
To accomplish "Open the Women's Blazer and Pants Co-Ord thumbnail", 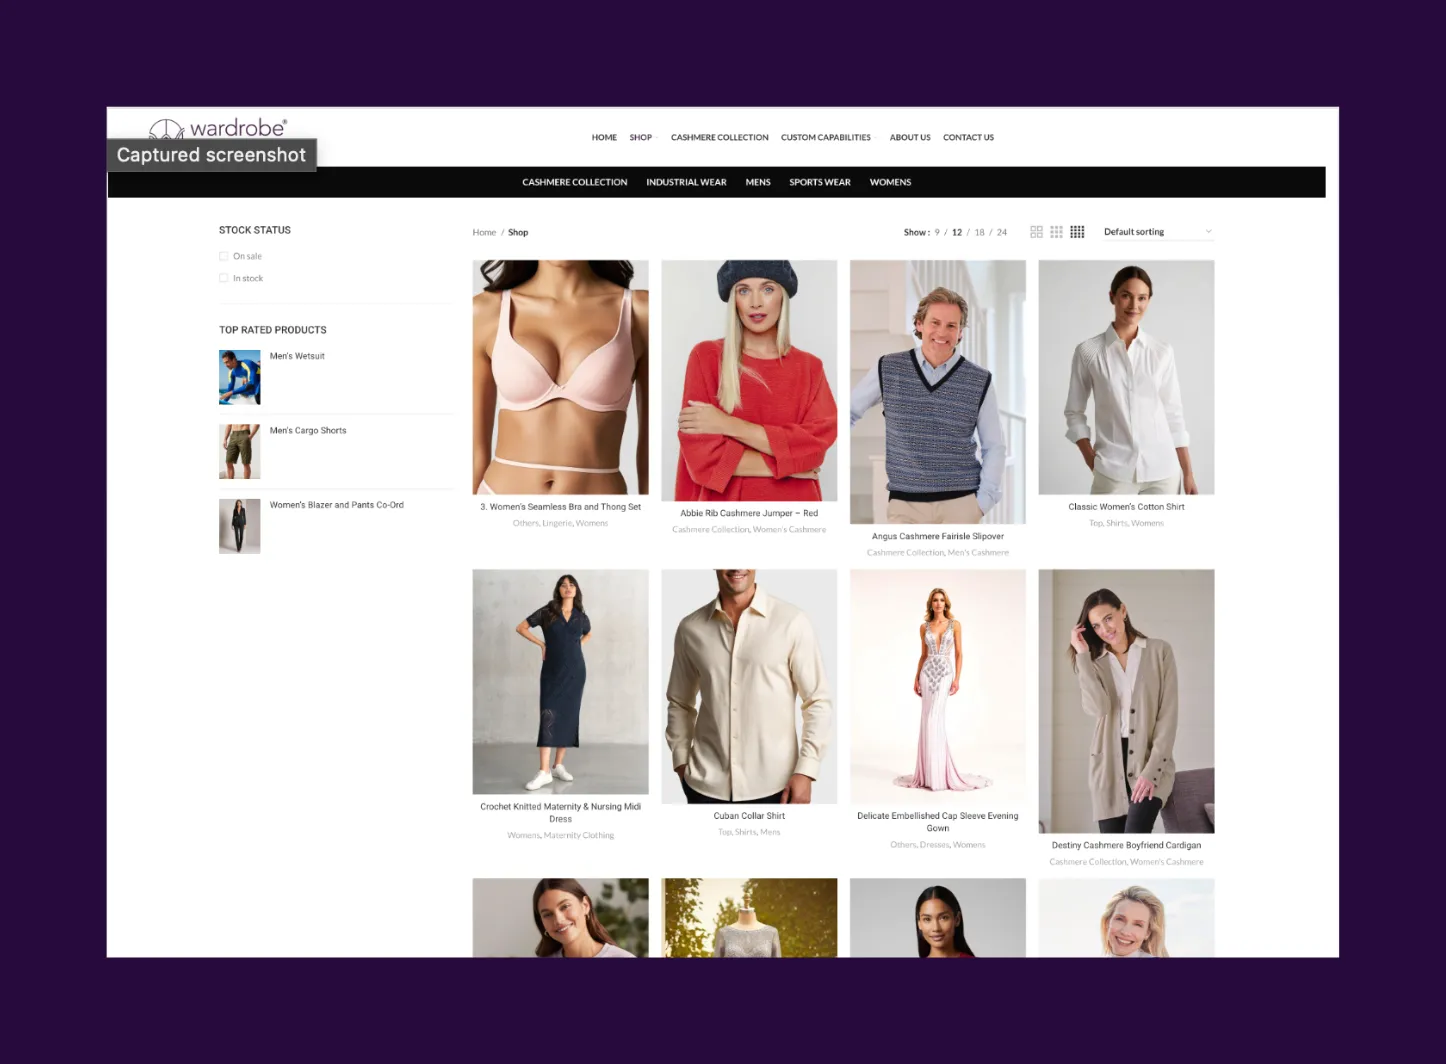I will pyautogui.click(x=239, y=526).
